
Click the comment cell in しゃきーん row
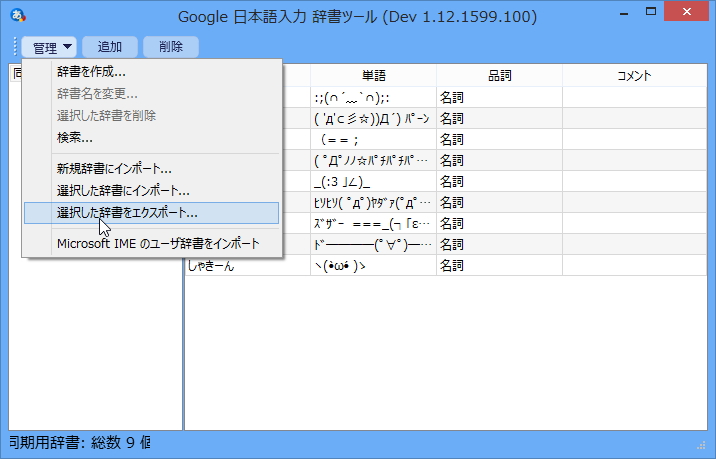coord(635,265)
